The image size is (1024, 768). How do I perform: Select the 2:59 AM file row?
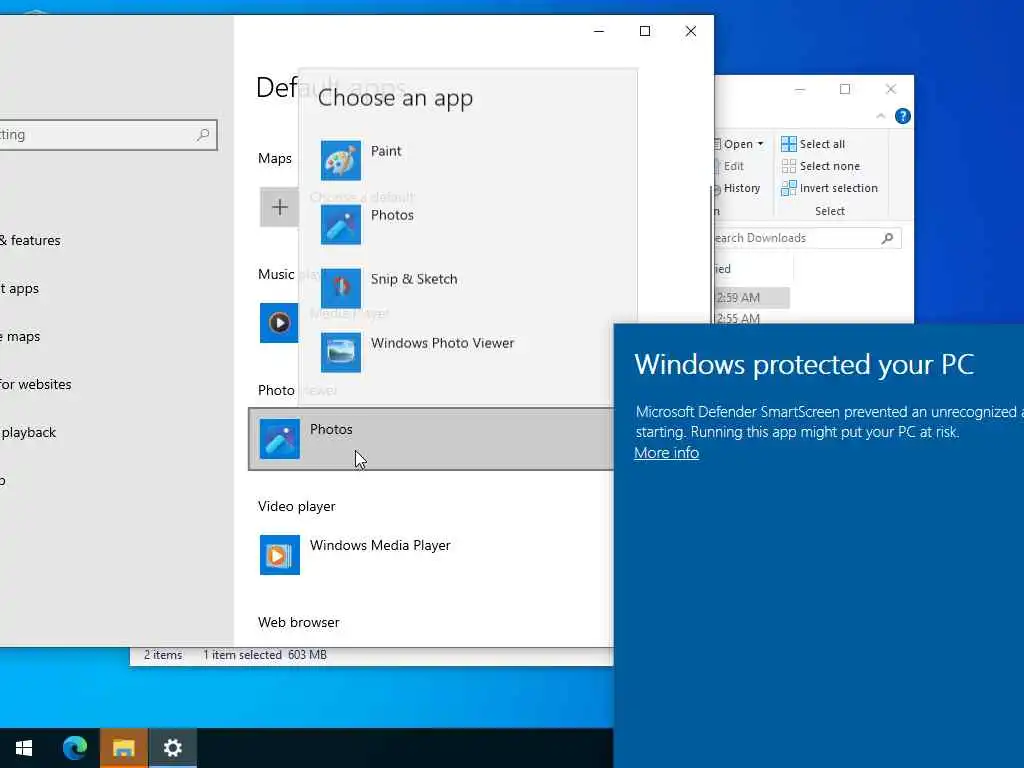pos(752,298)
